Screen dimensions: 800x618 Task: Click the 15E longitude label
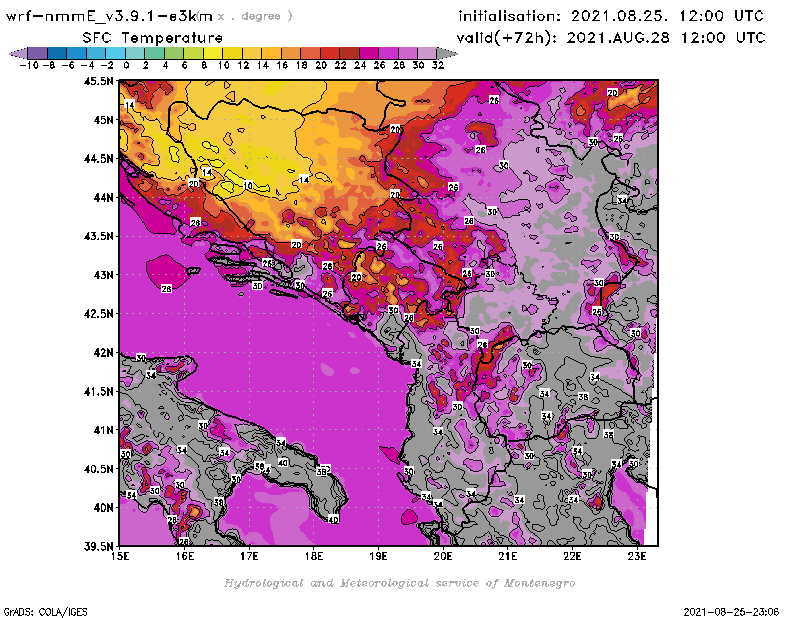click(x=120, y=556)
